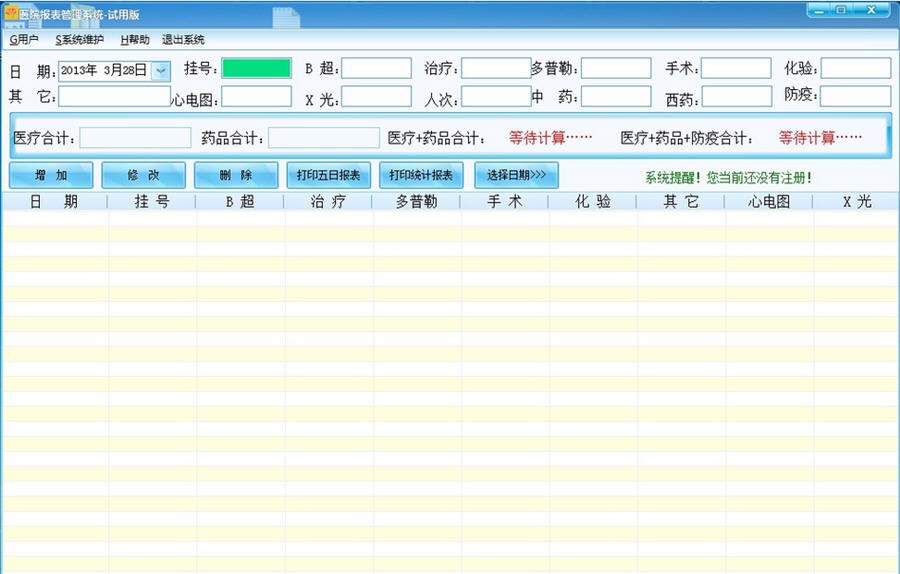The height and width of the screenshot is (574, 900).
Task: Click the 心电图 input field
Action: (x=256, y=96)
